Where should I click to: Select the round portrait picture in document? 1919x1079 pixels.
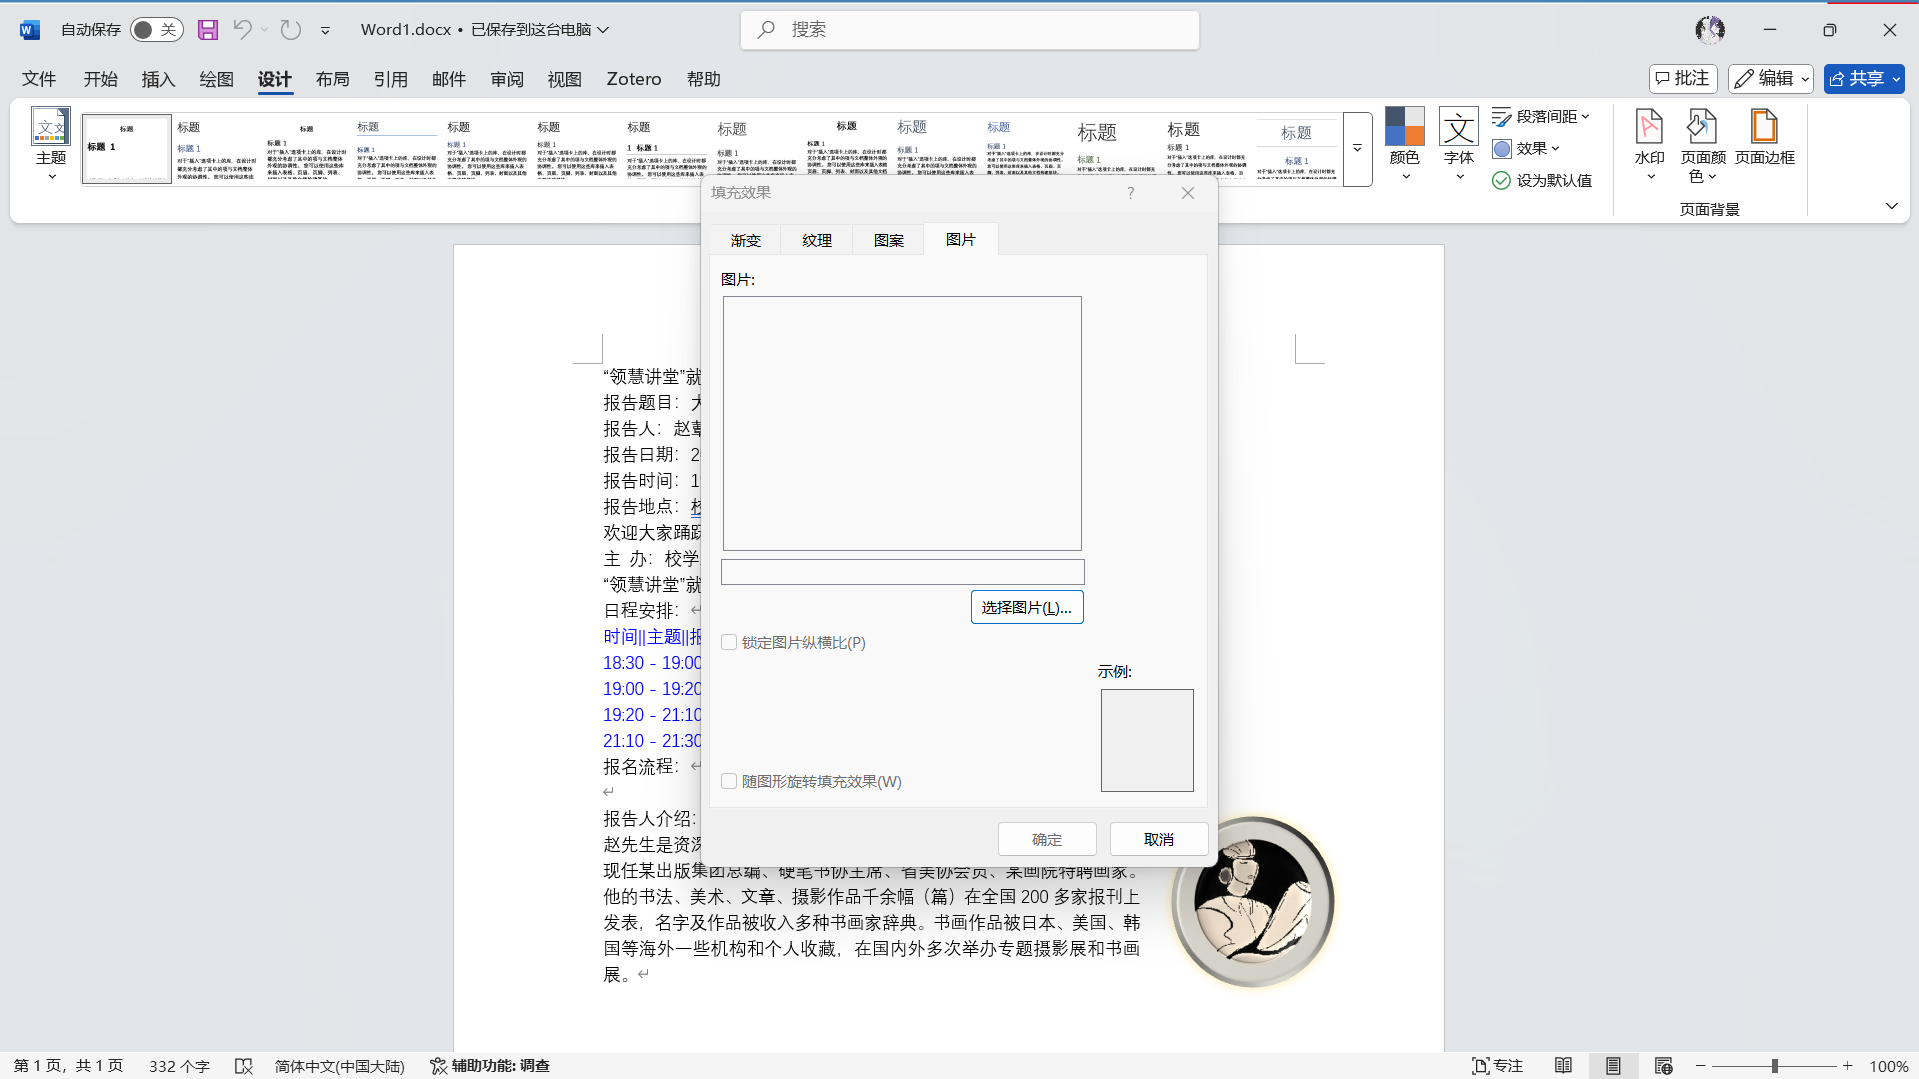(1254, 901)
